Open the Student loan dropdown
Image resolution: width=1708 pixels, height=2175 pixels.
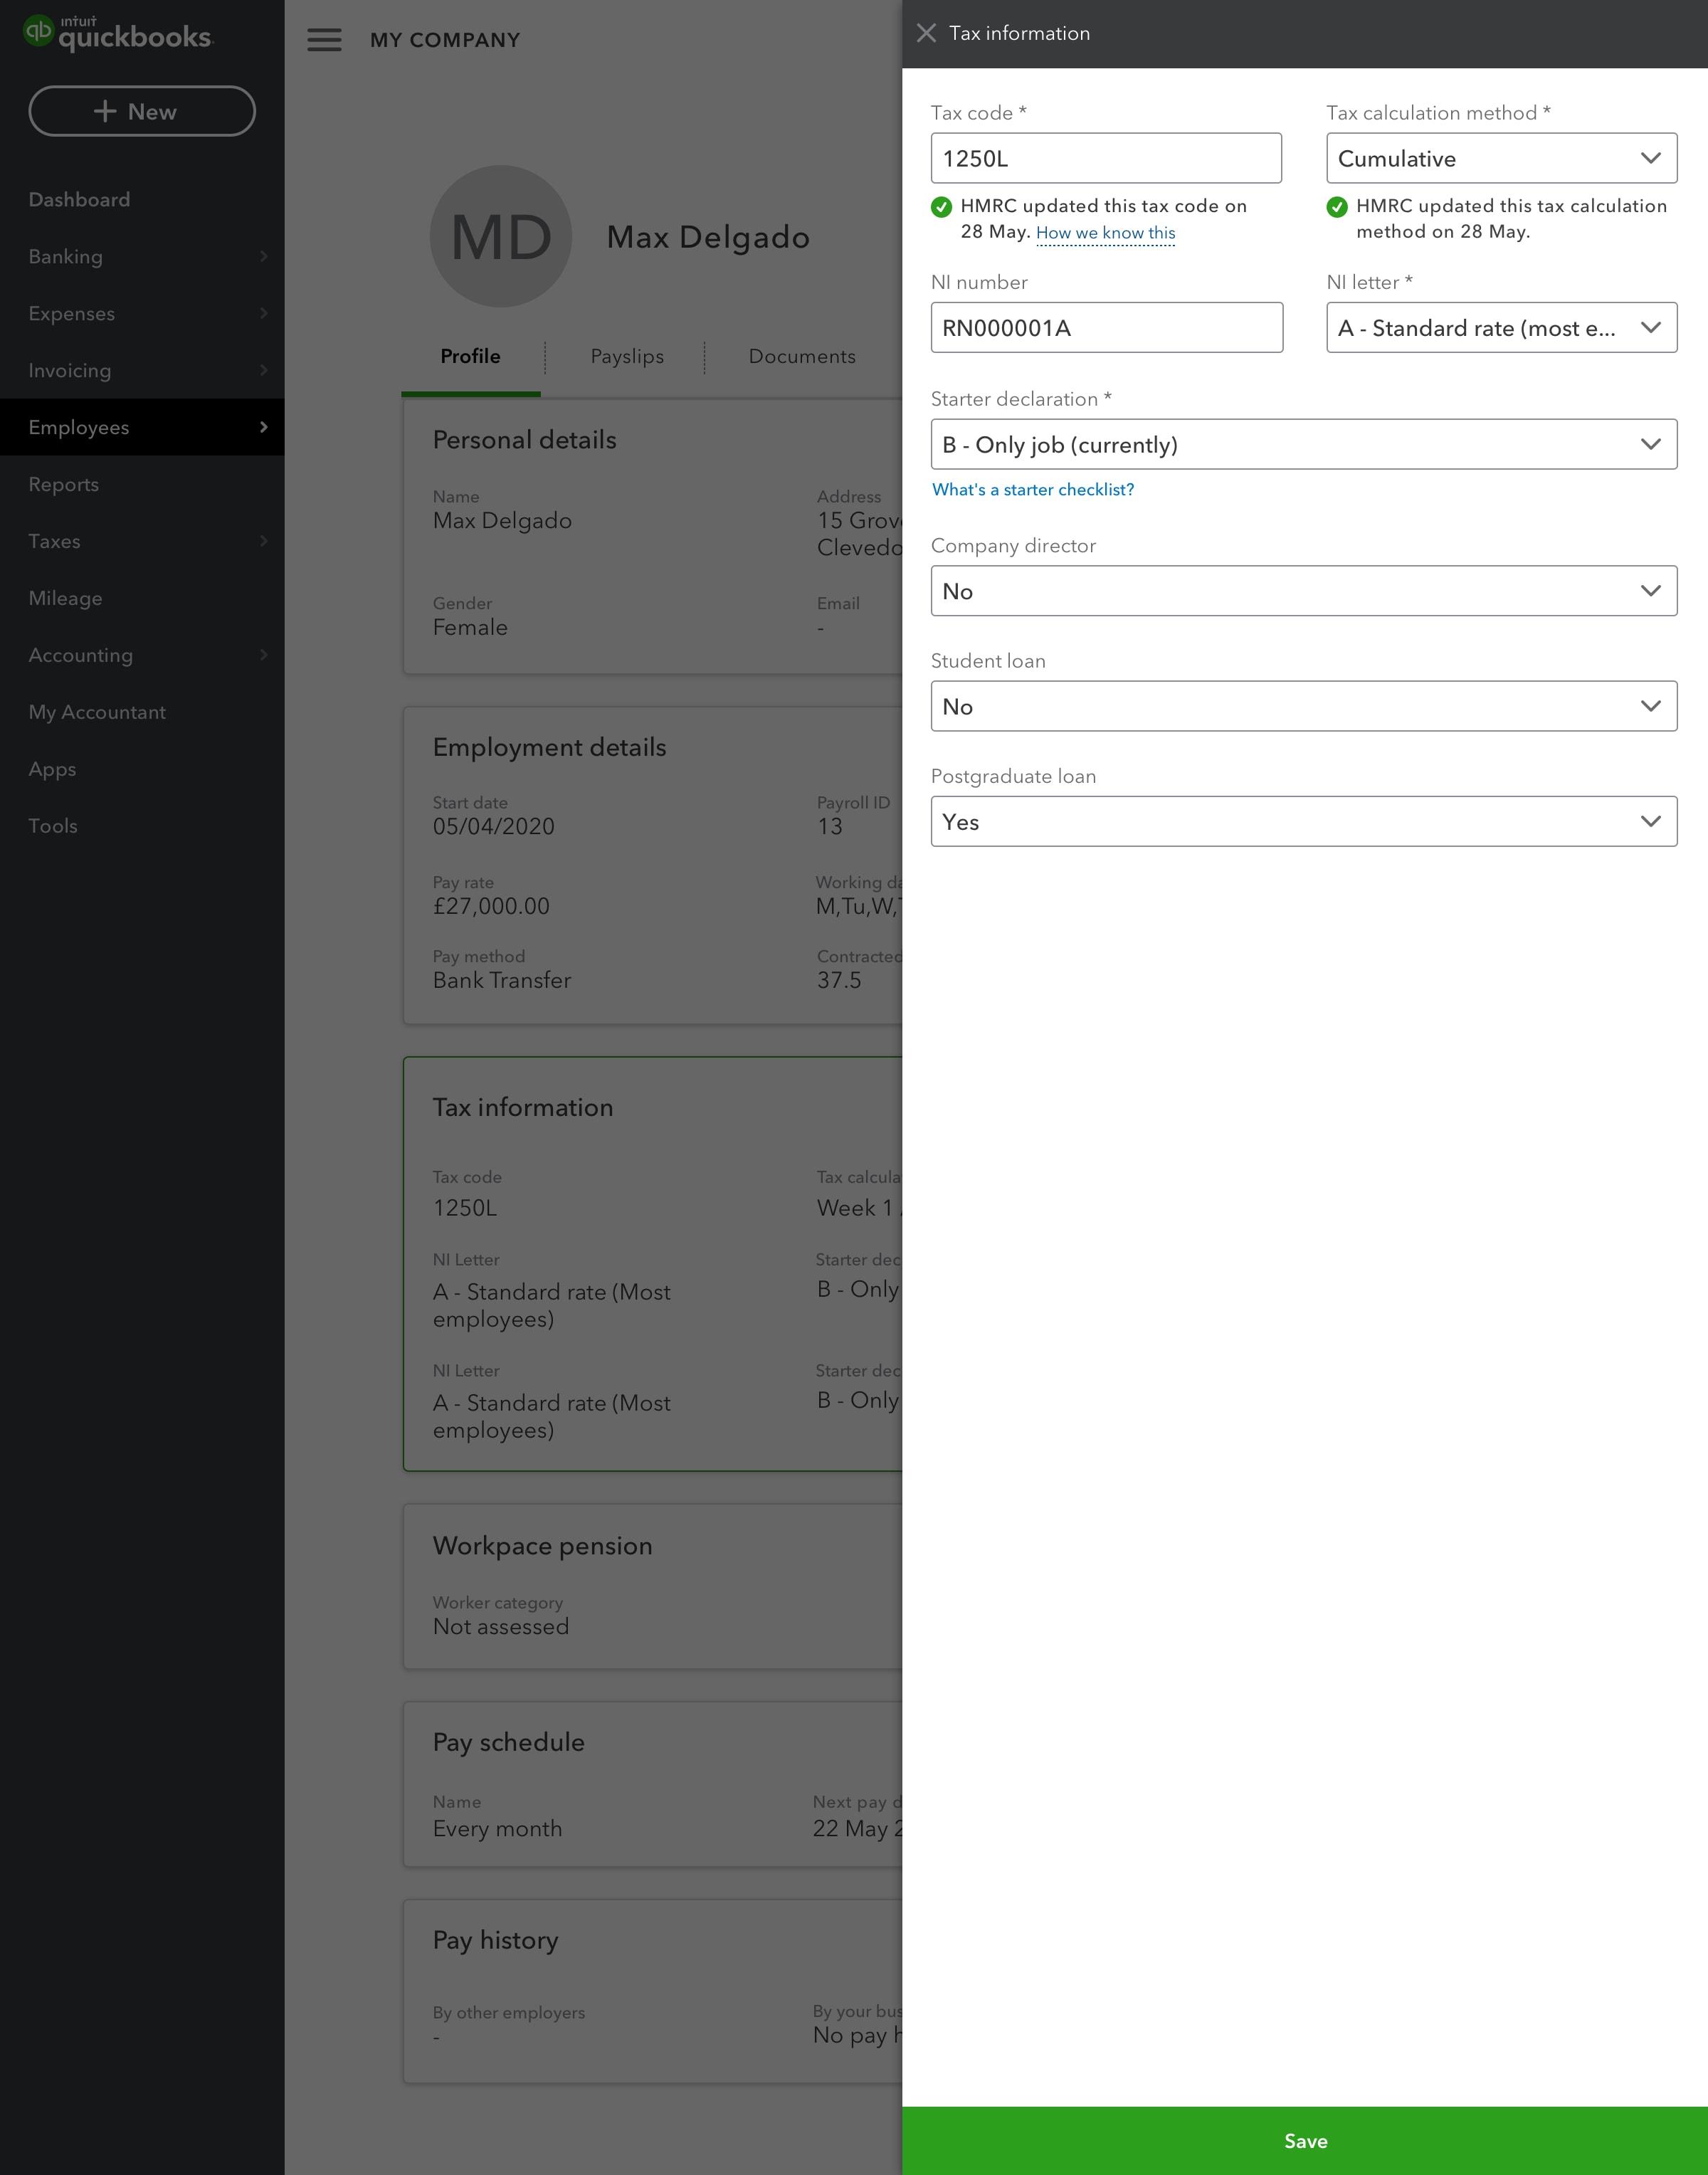pyautogui.click(x=1303, y=706)
